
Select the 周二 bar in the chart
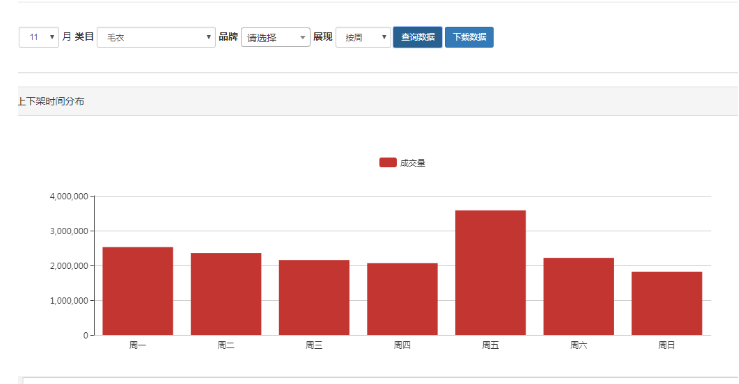pyautogui.click(x=226, y=294)
